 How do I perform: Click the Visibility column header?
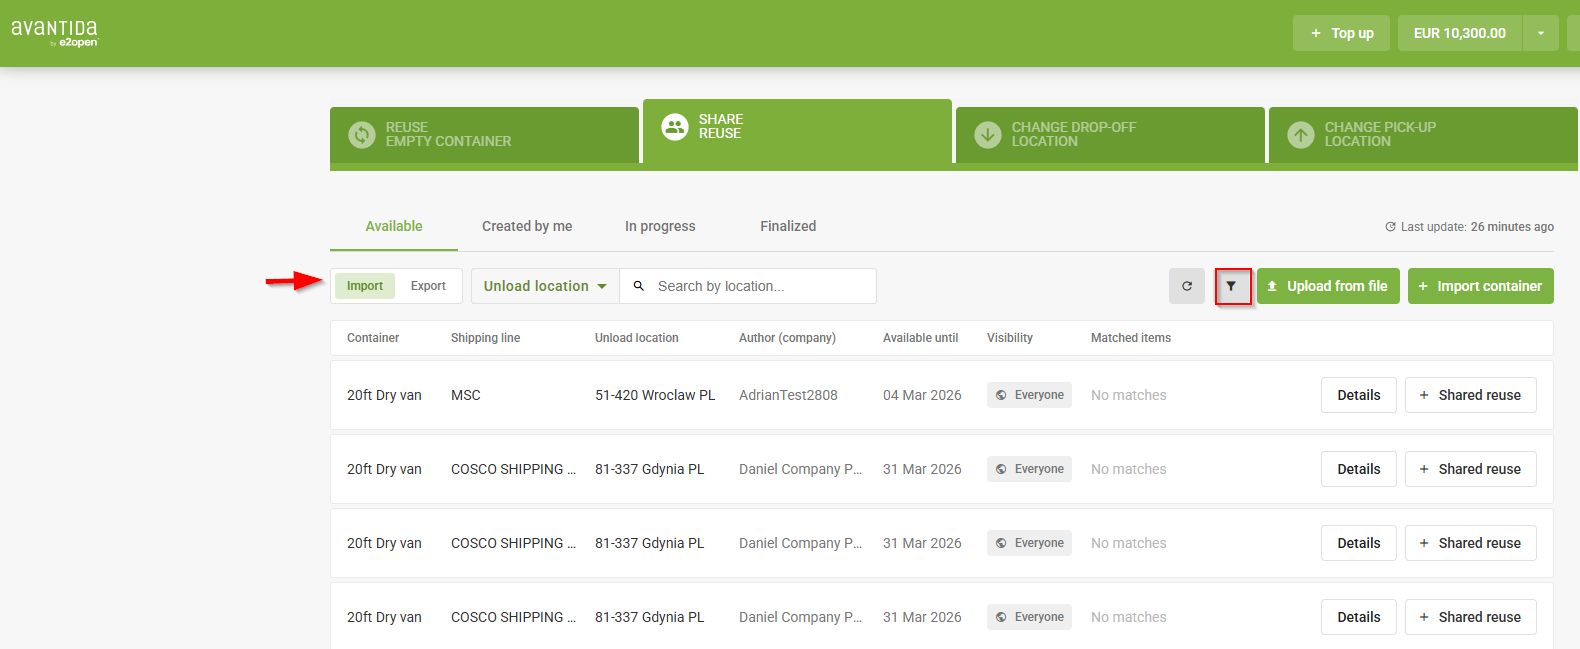[x=1010, y=338]
